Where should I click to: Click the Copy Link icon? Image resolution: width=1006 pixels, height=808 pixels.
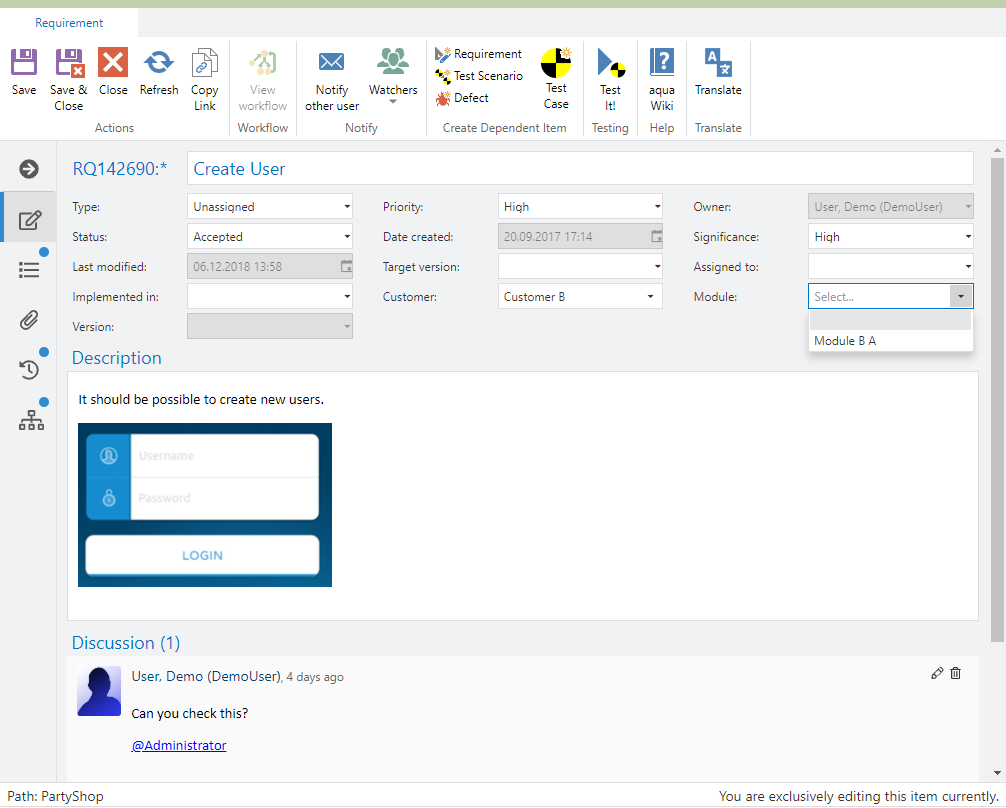pos(205,64)
